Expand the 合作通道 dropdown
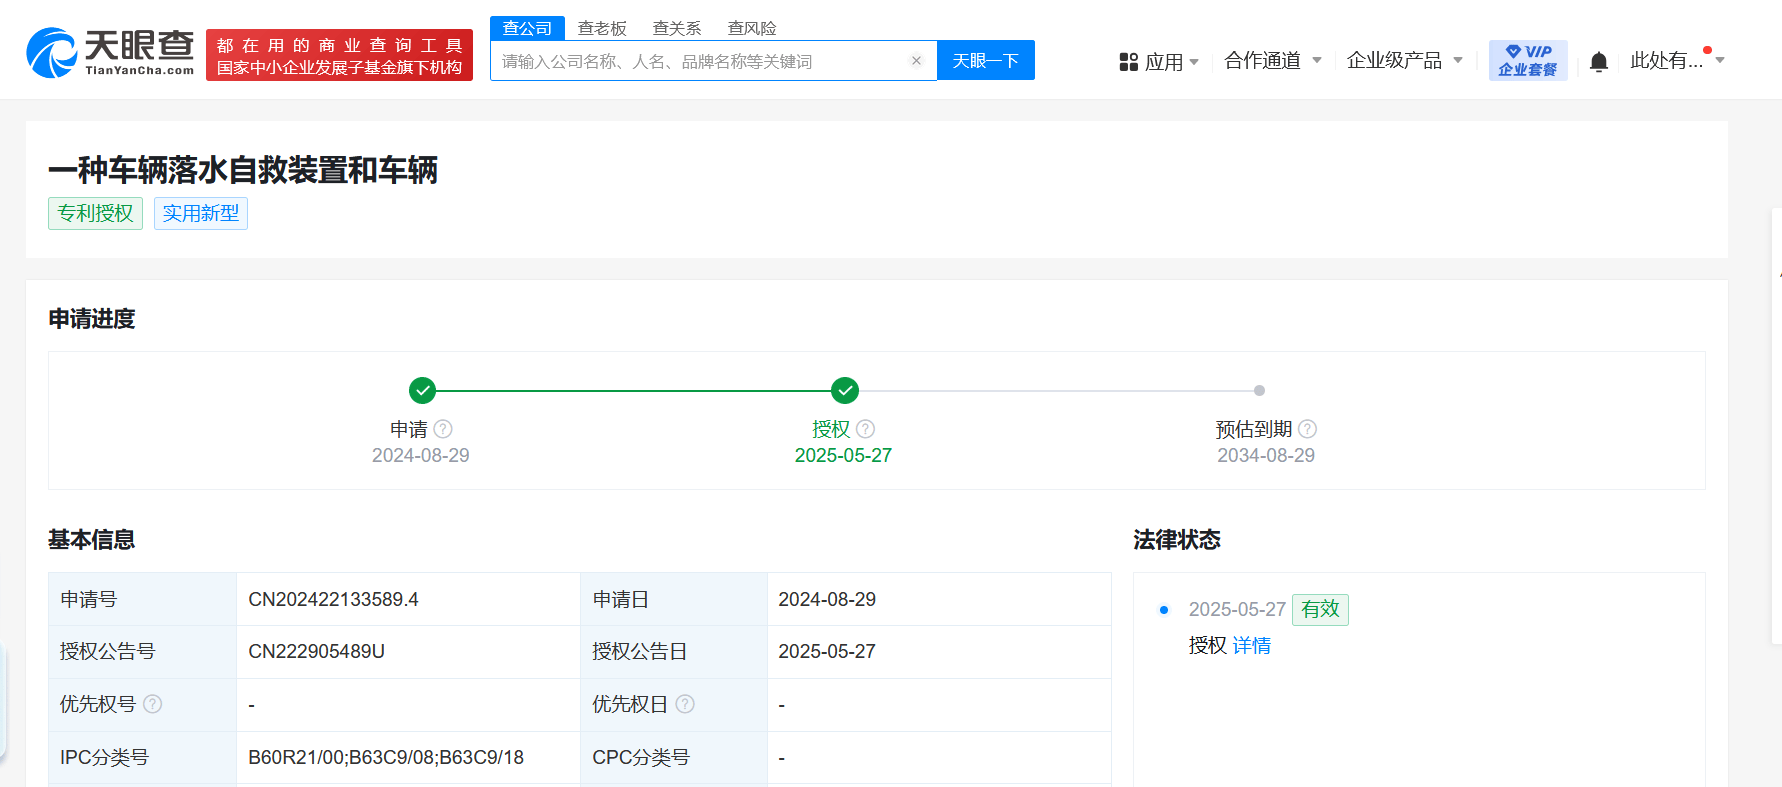Screen dimensions: 1782x787 1273,61
